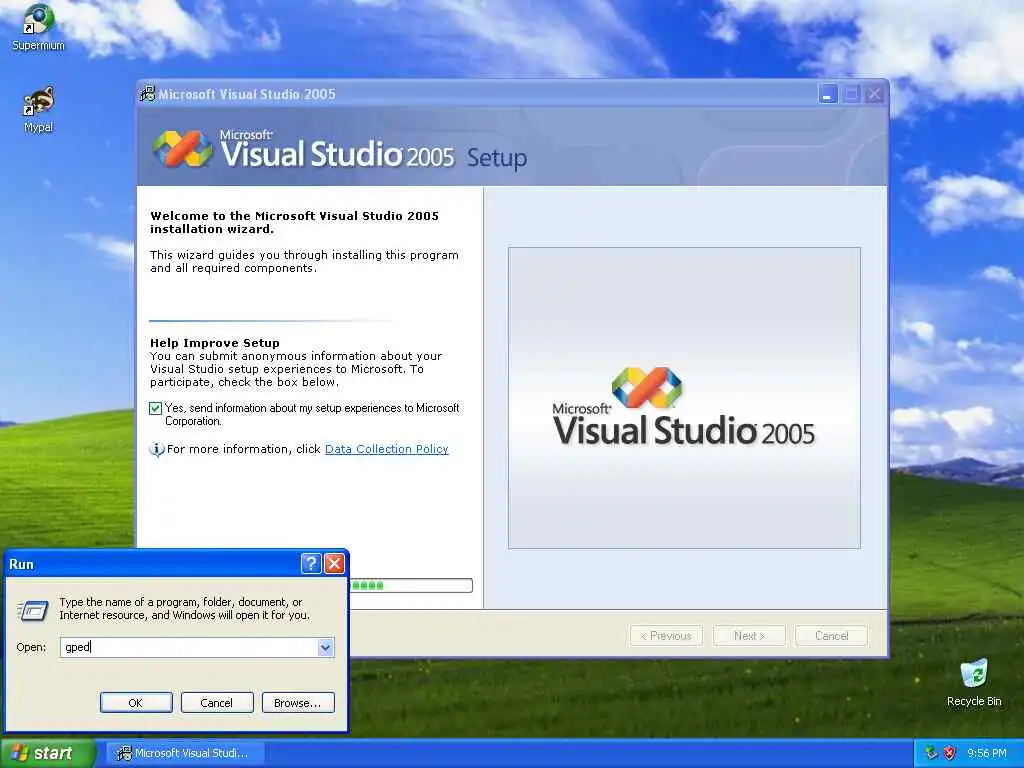Click the info icon beside Data Collection Policy
1024x768 pixels.
[x=157, y=449]
